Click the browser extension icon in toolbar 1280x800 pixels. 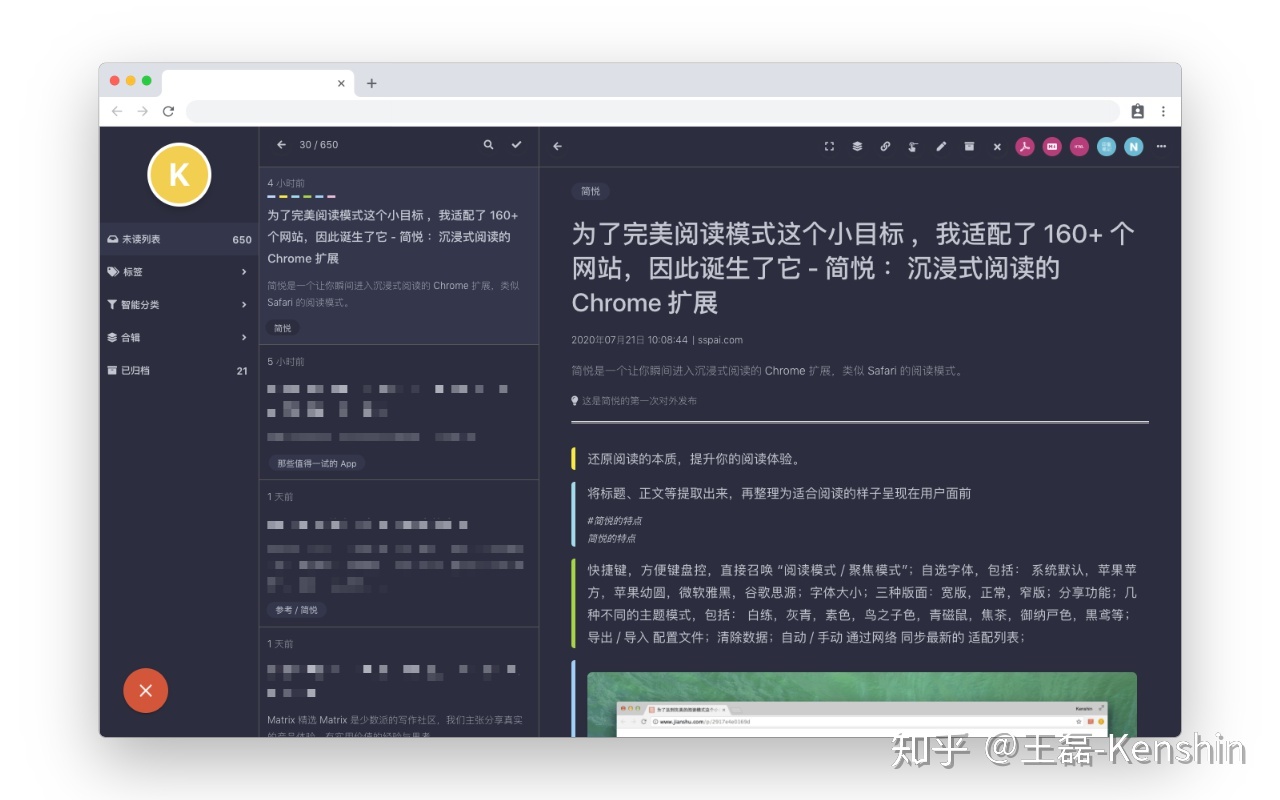(x=1137, y=111)
